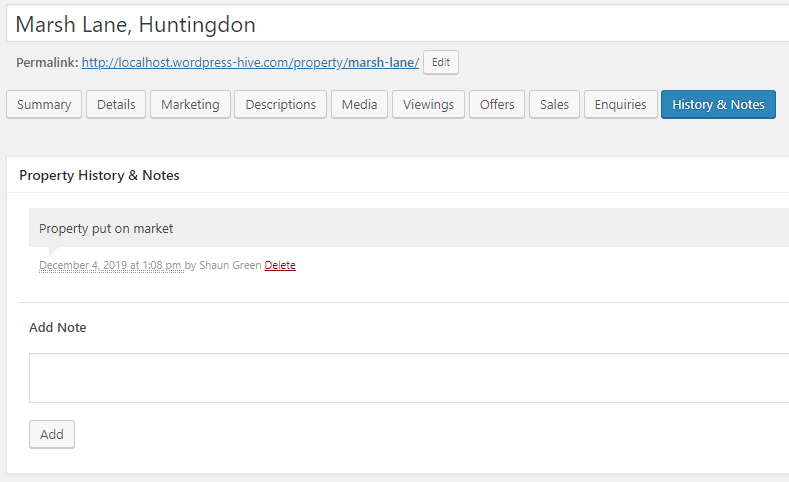Open the marsh-lane property permalink

[x=250, y=62]
